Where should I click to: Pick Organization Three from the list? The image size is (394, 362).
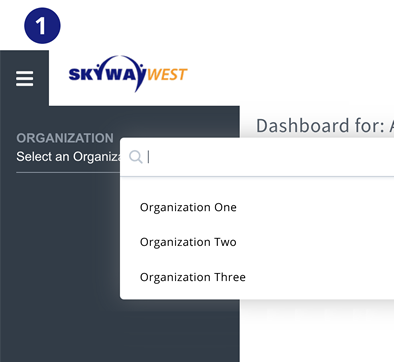[x=193, y=277]
